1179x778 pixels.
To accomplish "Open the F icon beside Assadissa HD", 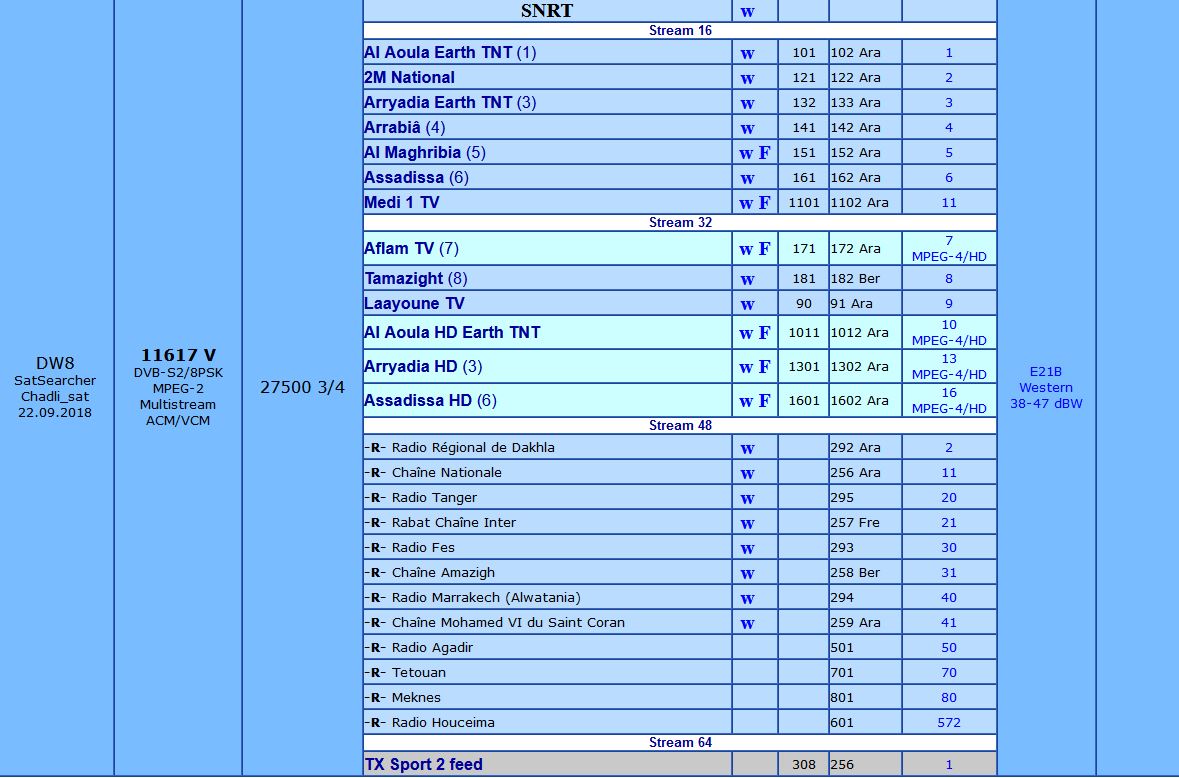I will pyautogui.click(x=764, y=401).
